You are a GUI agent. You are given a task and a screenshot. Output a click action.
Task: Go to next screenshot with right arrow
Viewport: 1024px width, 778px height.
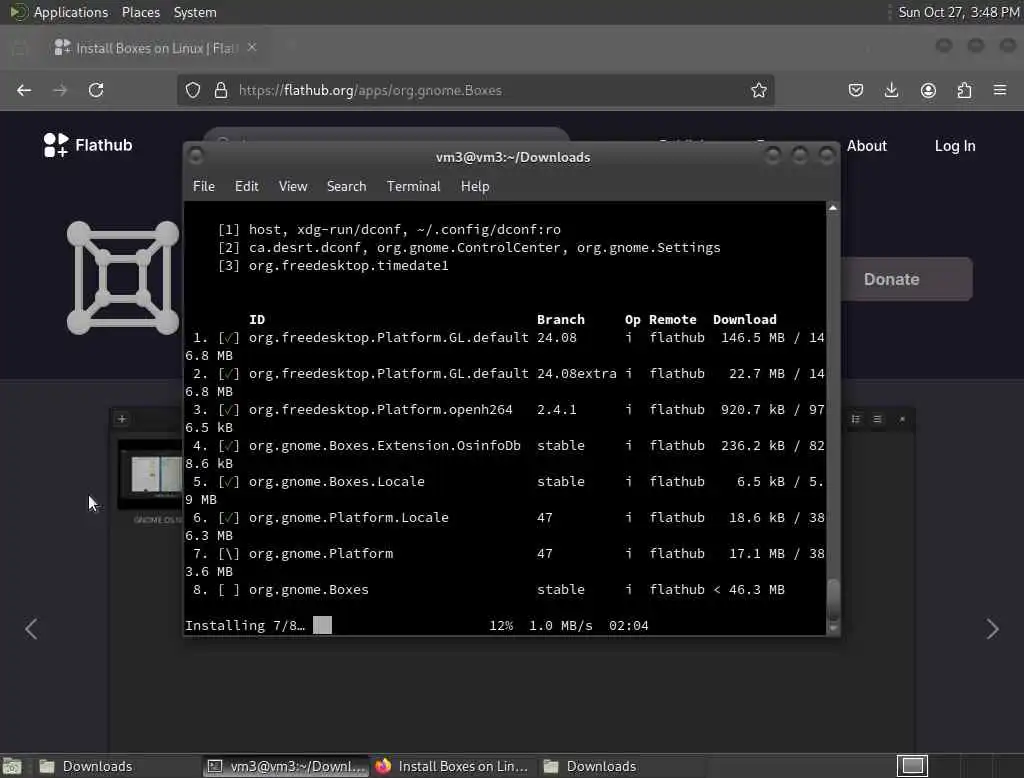click(x=992, y=629)
